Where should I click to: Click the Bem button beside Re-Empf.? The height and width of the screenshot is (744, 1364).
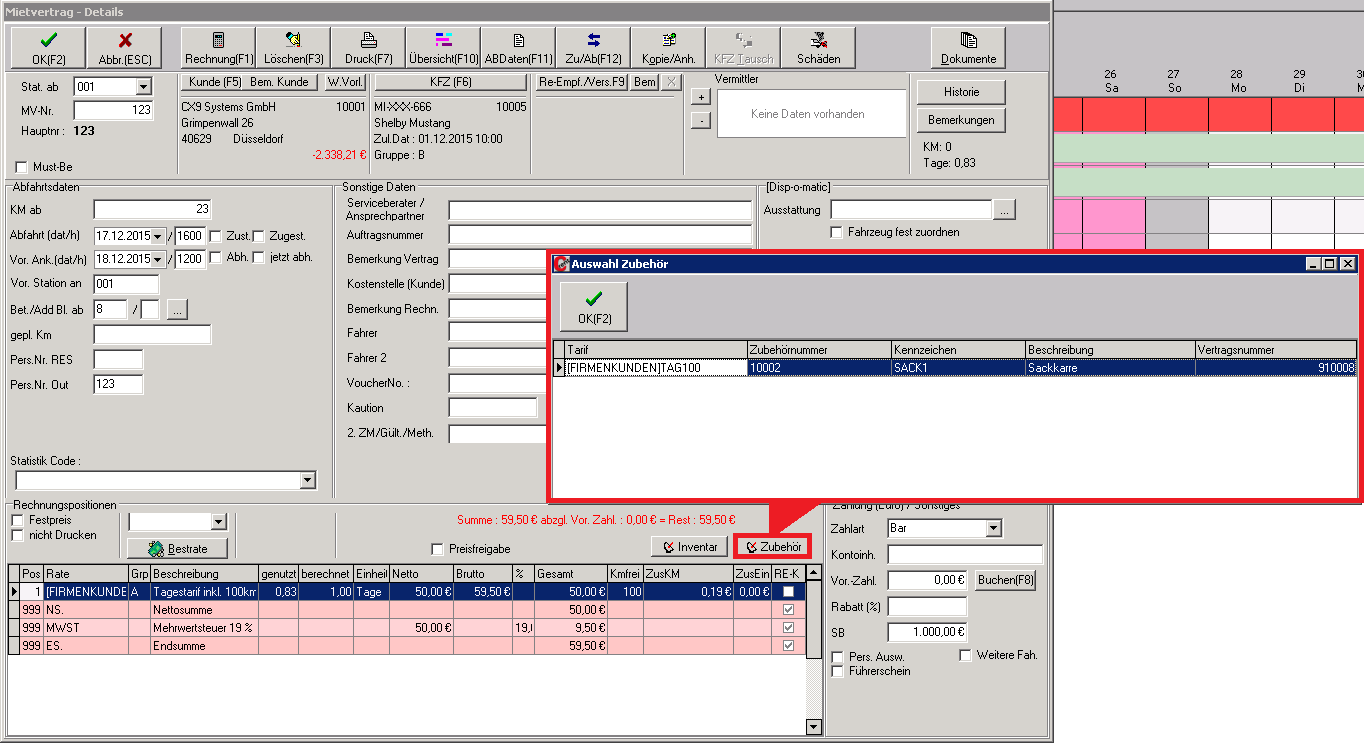(x=645, y=82)
